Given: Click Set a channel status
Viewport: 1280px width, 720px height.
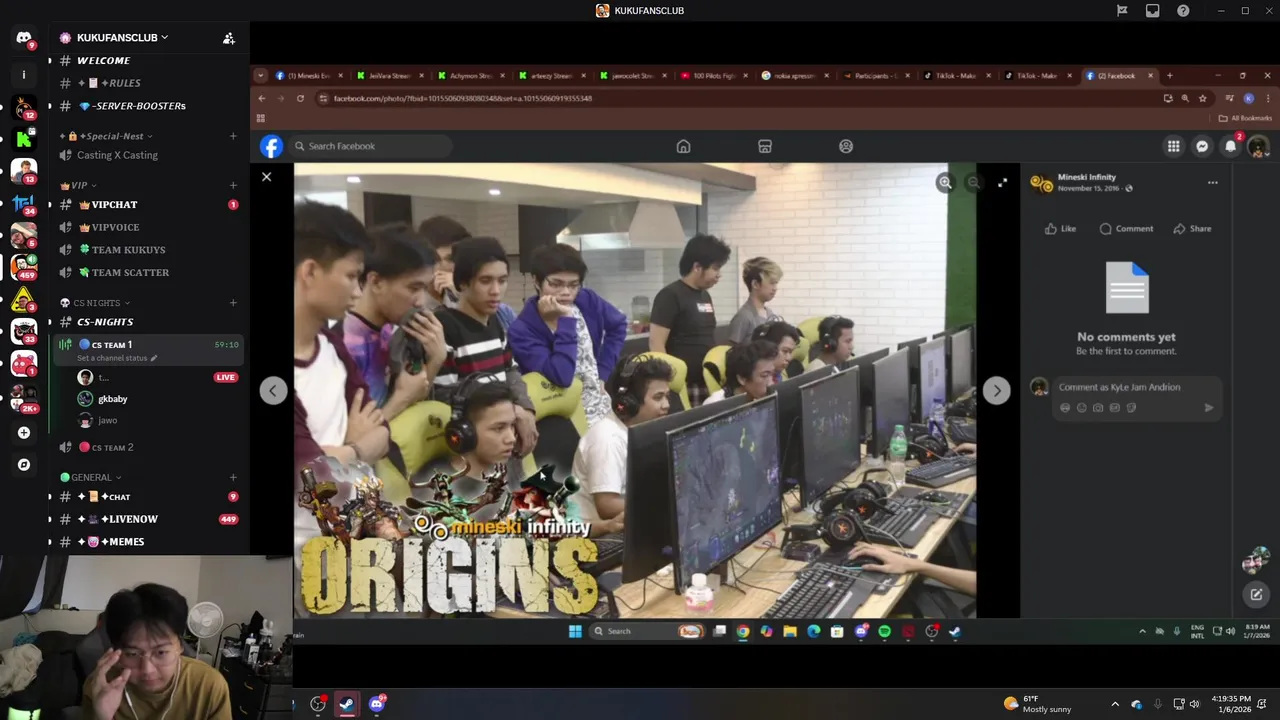Looking at the screenshot, I should point(117,358).
